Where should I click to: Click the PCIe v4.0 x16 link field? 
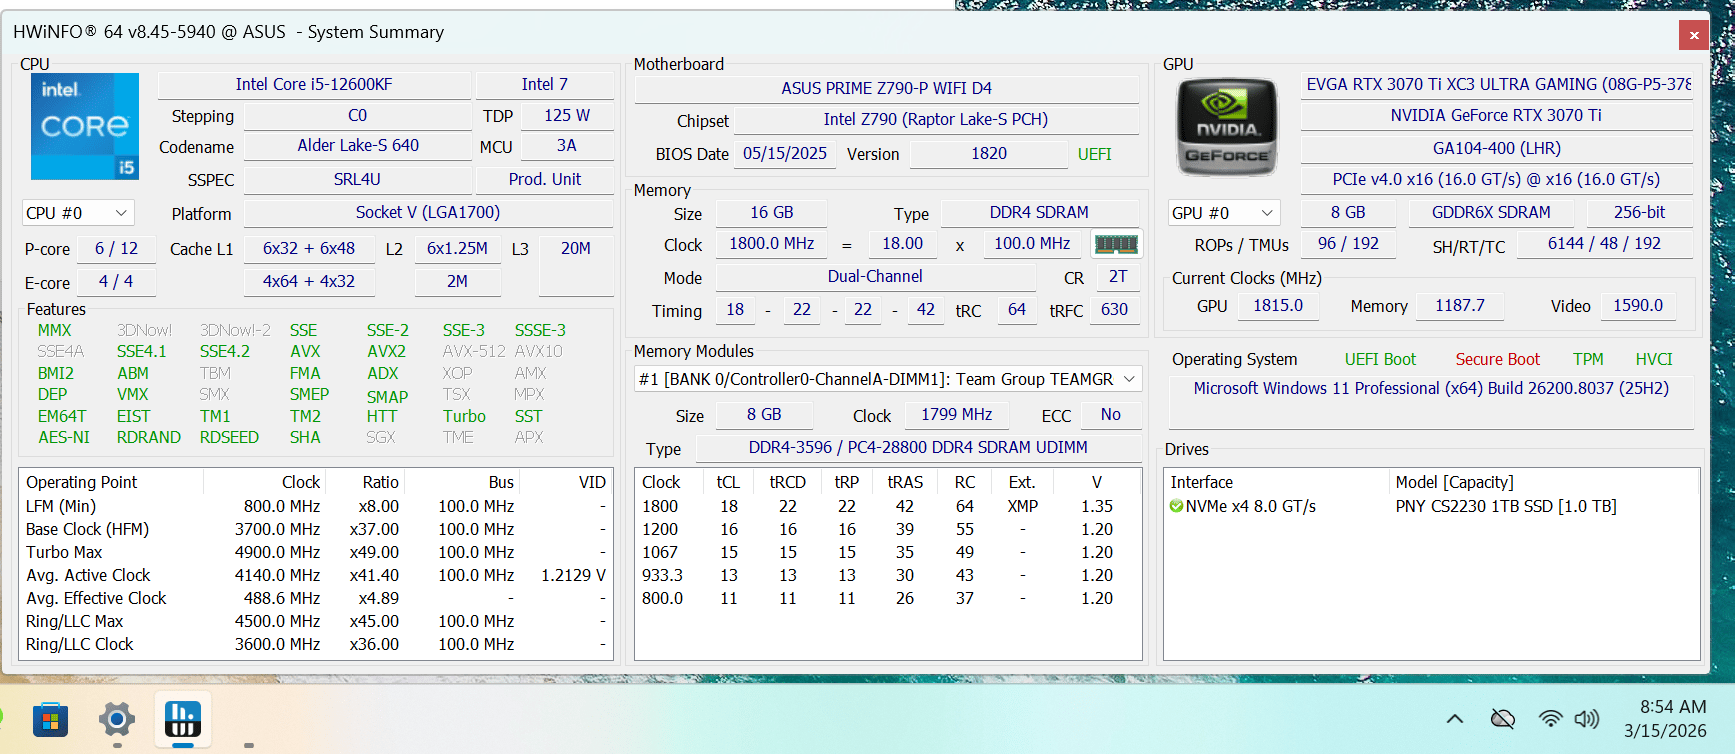[x=1497, y=179]
